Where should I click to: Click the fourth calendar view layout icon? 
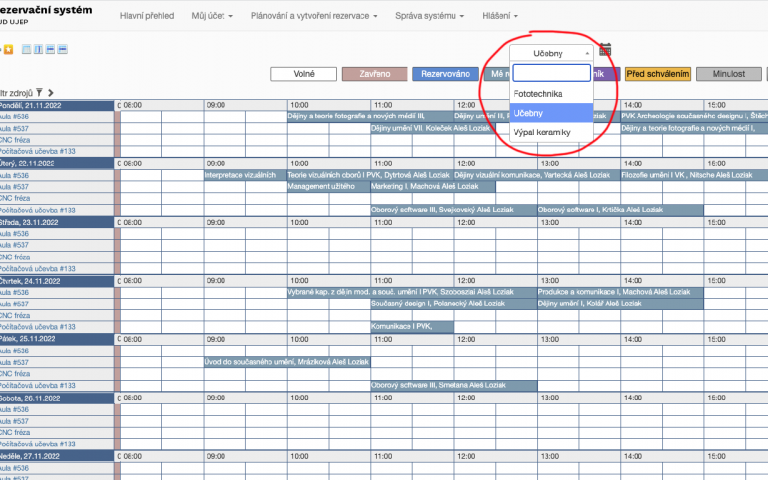[63, 49]
